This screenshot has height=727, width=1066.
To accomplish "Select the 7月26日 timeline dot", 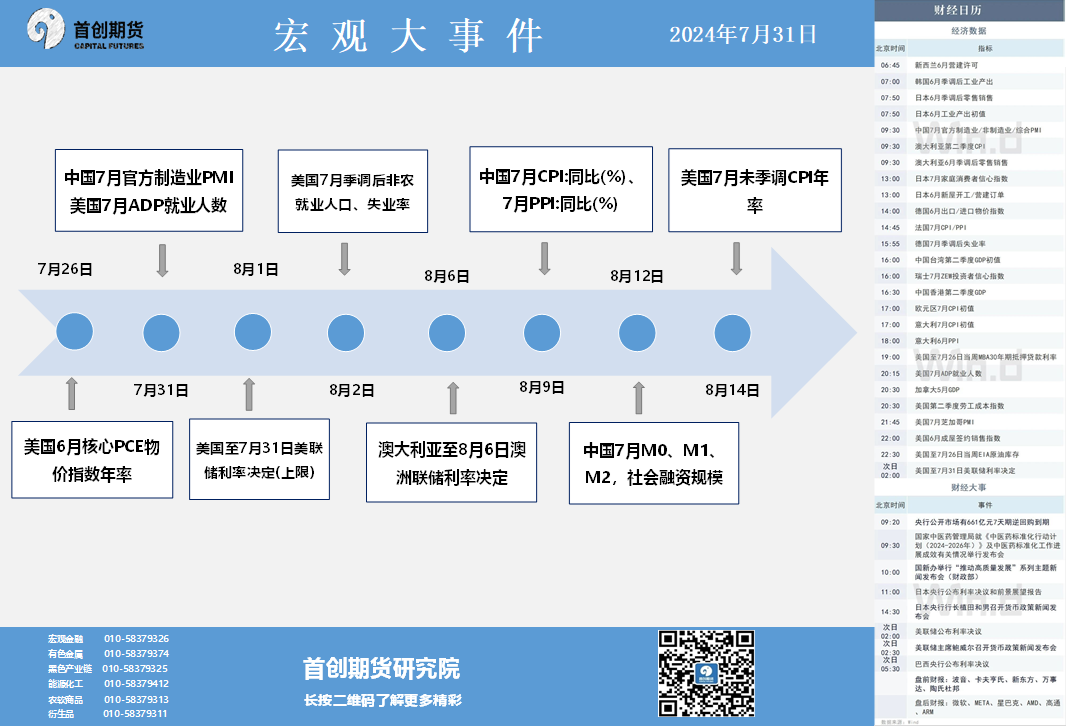I will click(74, 332).
